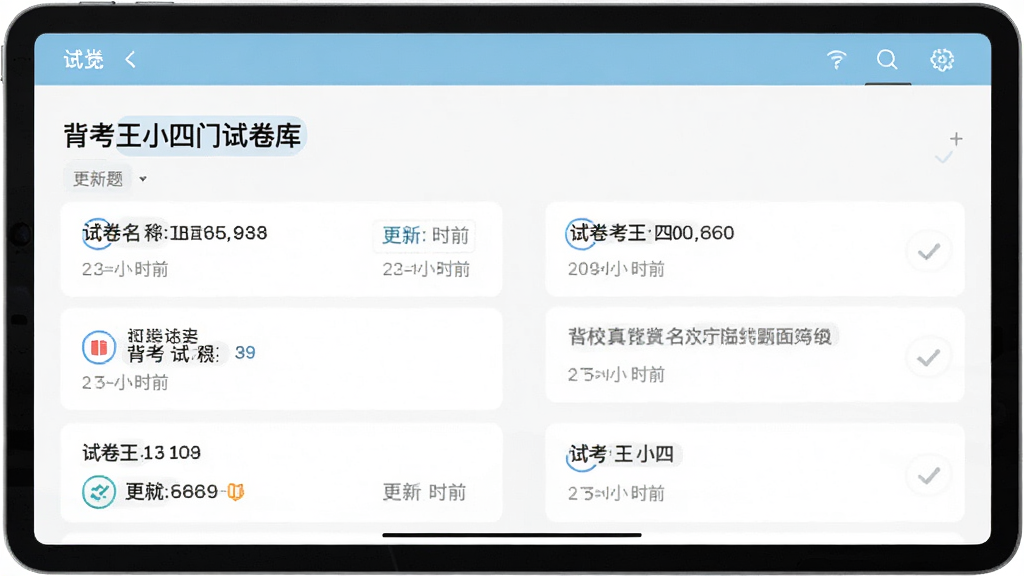This screenshot has height=576, width=1024.
Task: Open the 更新题 filter label
Action: pyautogui.click(x=98, y=178)
